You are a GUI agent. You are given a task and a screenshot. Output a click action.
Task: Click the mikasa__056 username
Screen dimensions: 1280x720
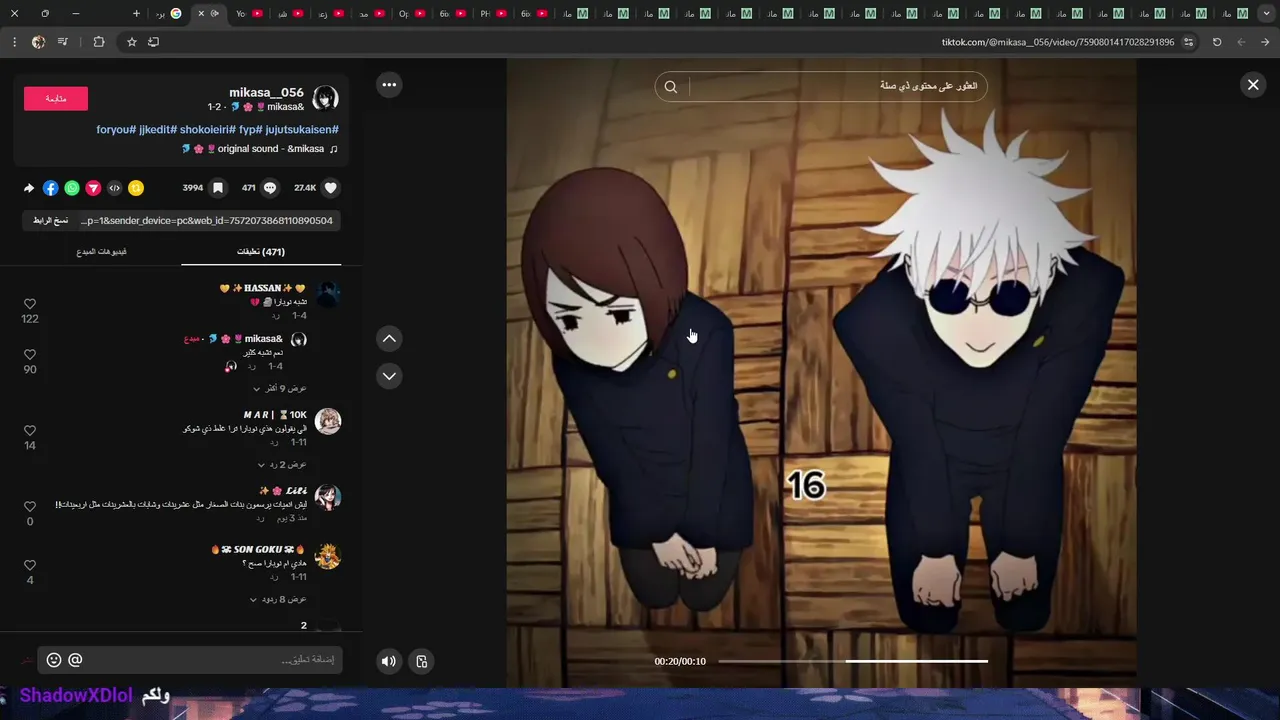pyautogui.click(x=266, y=92)
